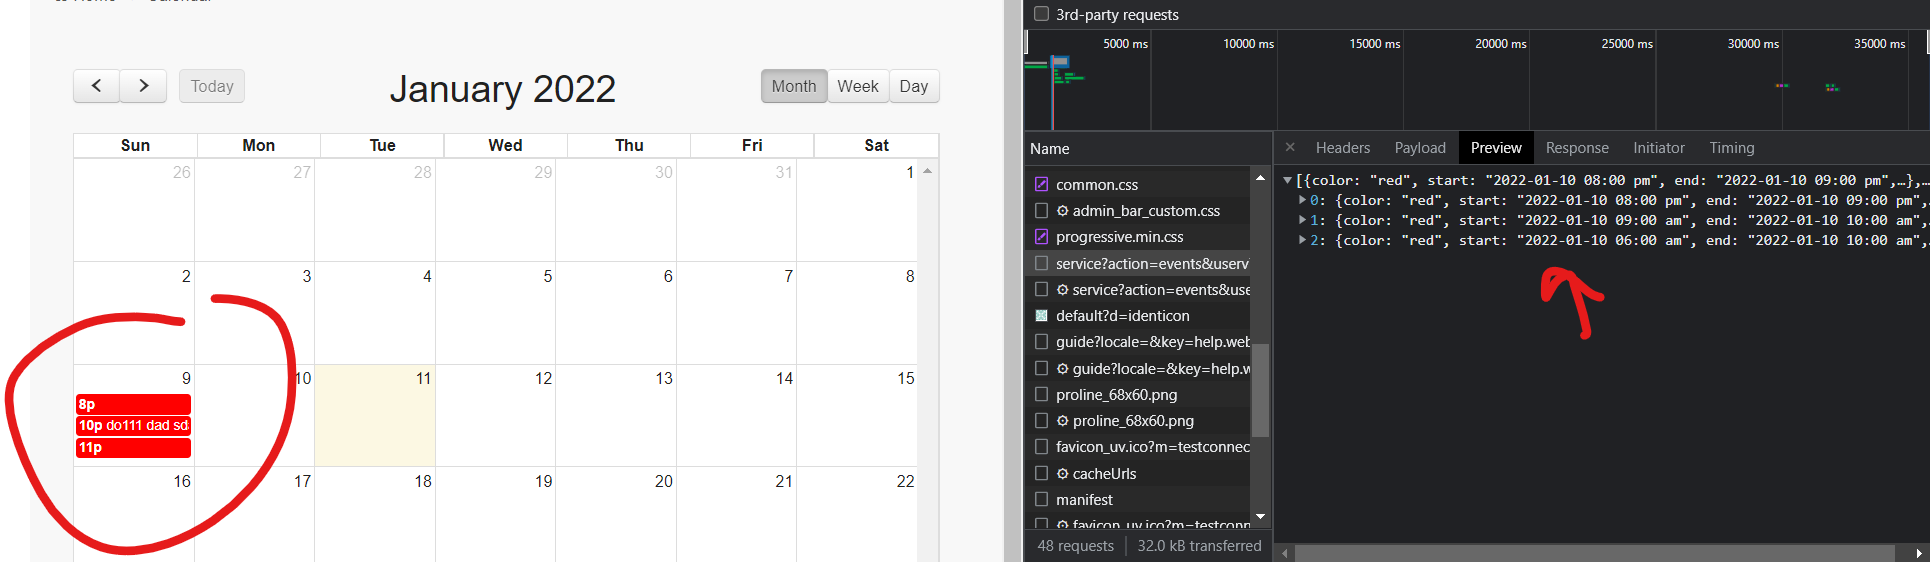This screenshot has width=1930, height=562.
Task: Expand JSON item 0 in preview
Action: [x=1302, y=200]
